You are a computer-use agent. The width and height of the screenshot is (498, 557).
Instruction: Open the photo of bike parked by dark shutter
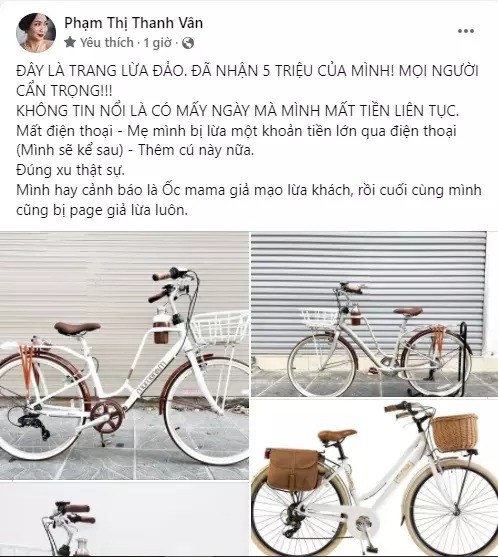374,314
